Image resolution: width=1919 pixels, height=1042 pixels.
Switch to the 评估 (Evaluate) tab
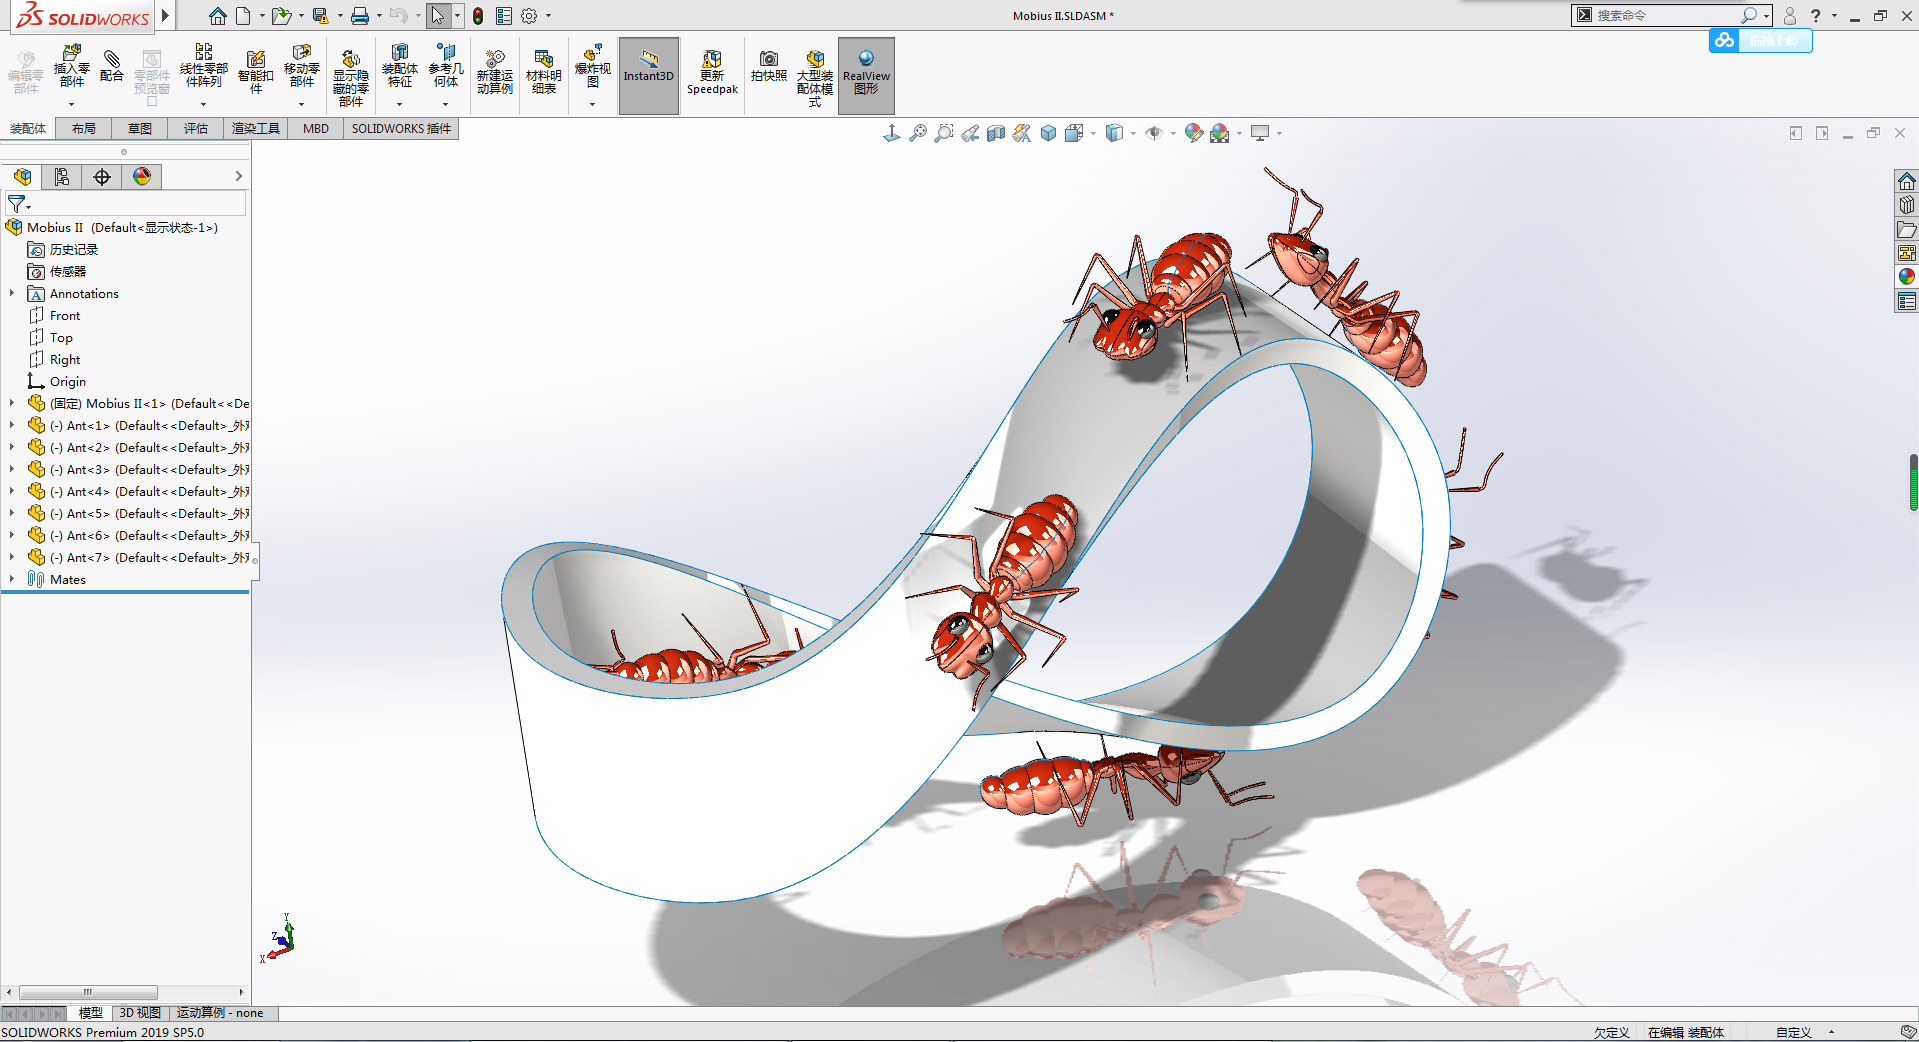point(195,128)
